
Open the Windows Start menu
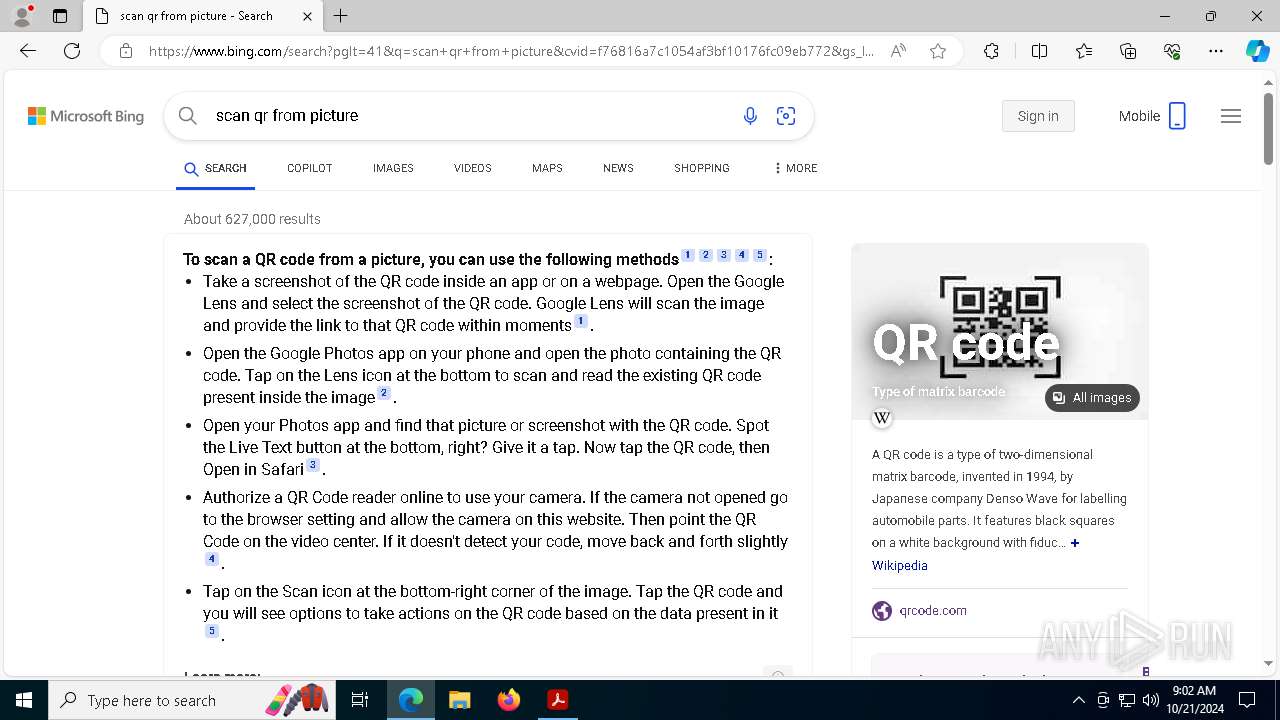pyautogui.click(x=24, y=700)
